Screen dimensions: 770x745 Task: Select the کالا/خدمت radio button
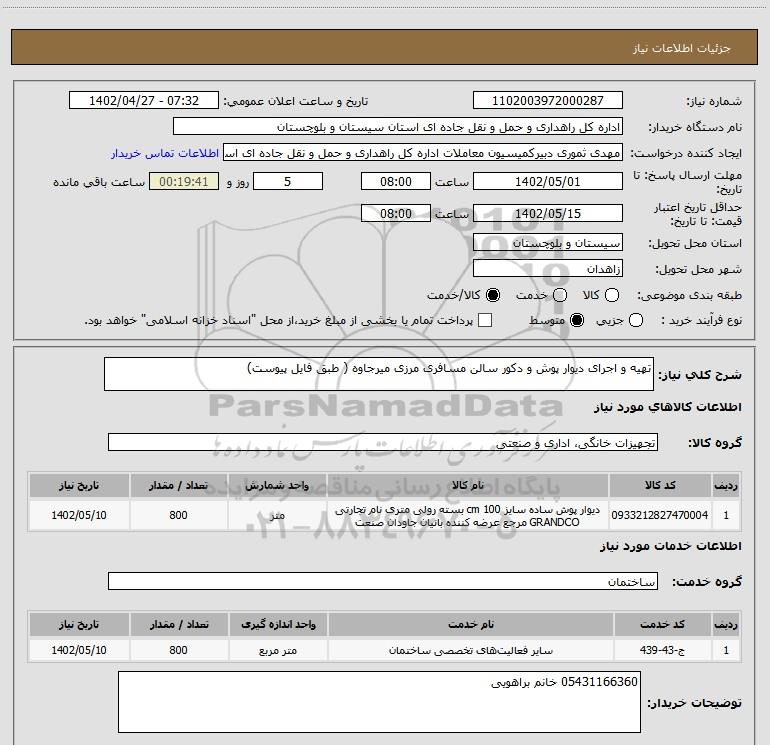(493, 295)
